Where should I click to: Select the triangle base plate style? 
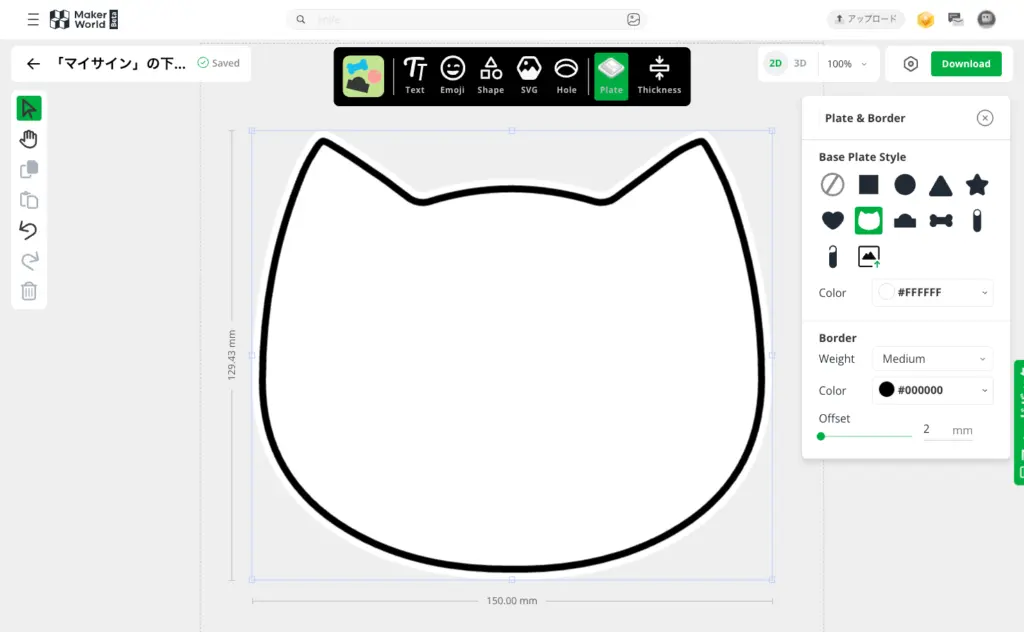click(940, 185)
